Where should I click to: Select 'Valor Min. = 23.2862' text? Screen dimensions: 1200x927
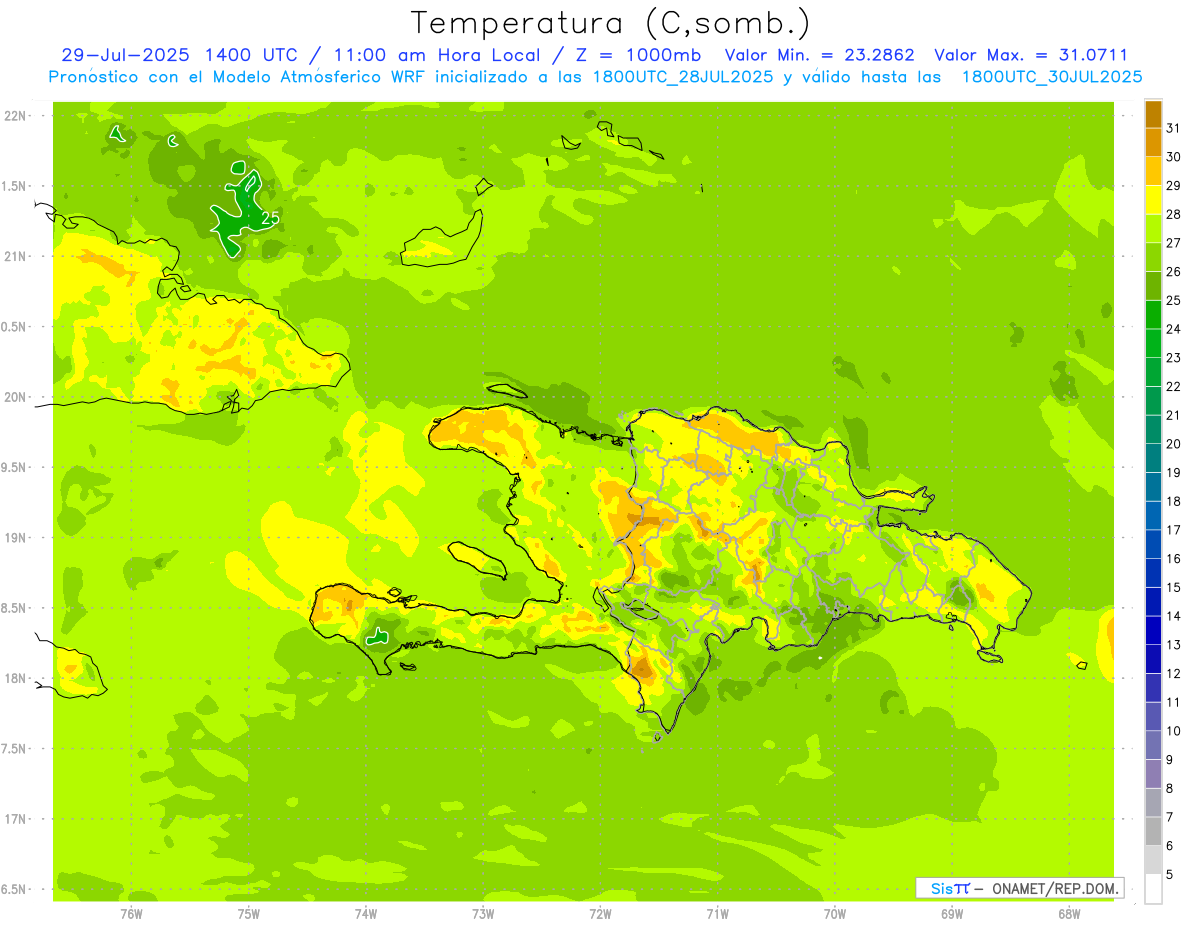coord(819,56)
